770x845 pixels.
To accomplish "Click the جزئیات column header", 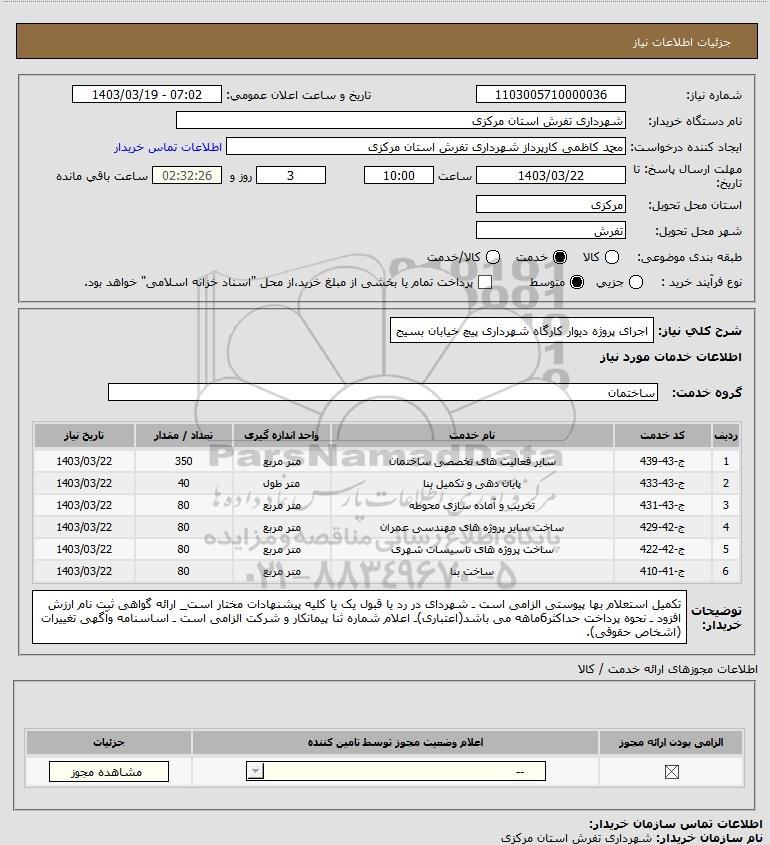I will coord(109,743).
